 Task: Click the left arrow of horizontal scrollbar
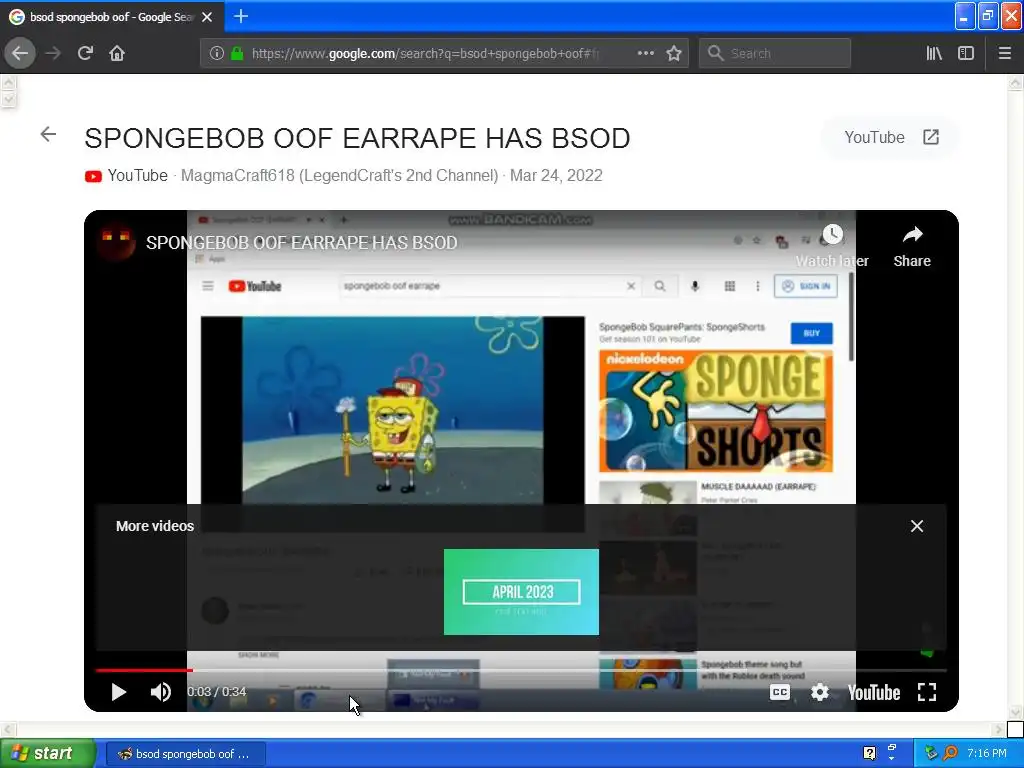click(7, 729)
